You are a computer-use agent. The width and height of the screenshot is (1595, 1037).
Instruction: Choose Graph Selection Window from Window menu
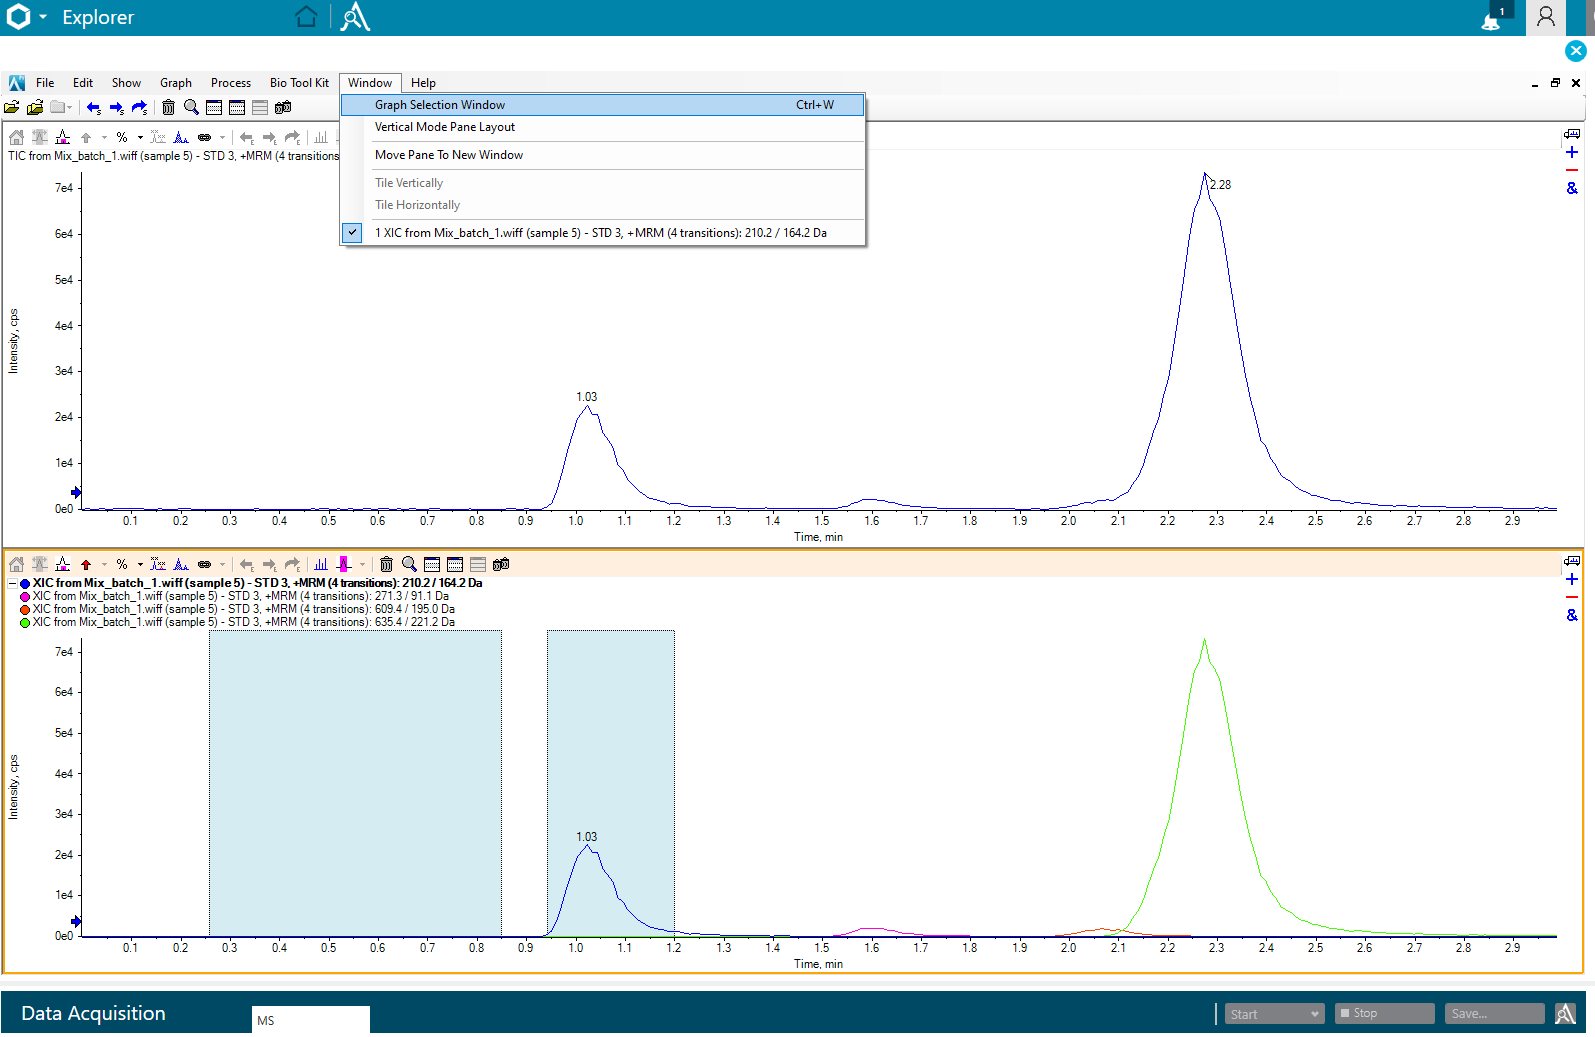[603, 105]
